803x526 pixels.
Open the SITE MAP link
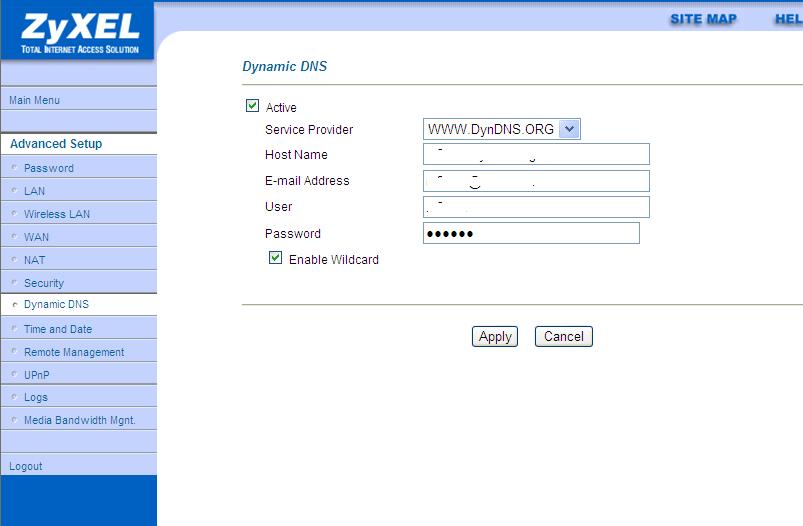[x=703, y=19]
